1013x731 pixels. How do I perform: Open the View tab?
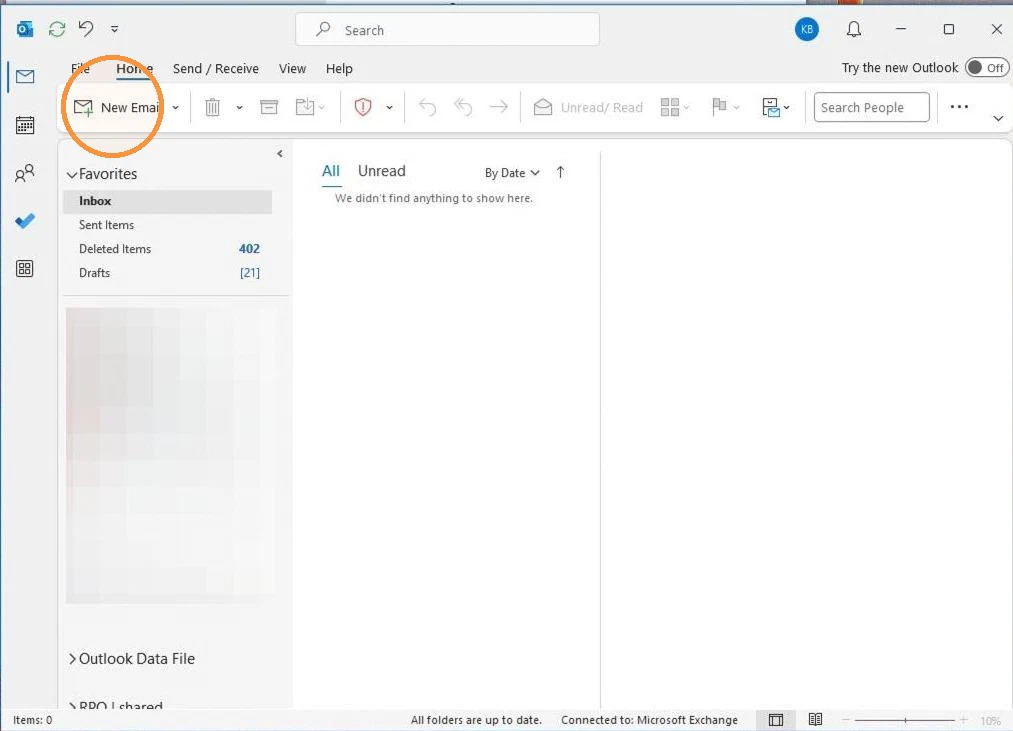click(292, 69)
